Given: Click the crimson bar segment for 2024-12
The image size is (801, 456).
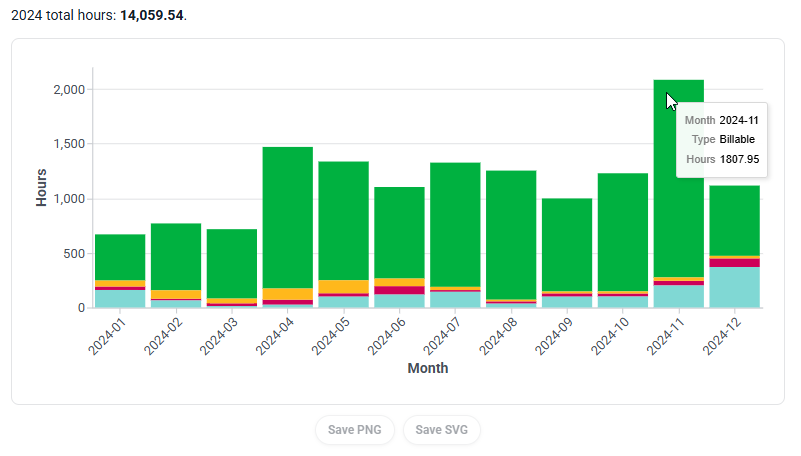Looking at the screenshot, I should coord(735,262).
